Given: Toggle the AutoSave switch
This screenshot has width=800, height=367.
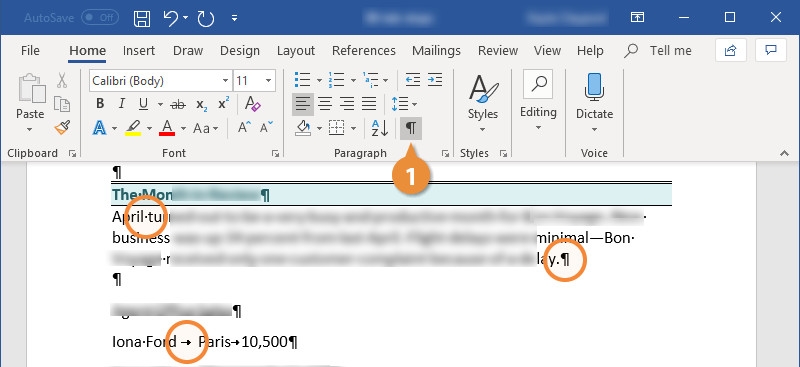Looking at the screenshot, I should 100,17.
